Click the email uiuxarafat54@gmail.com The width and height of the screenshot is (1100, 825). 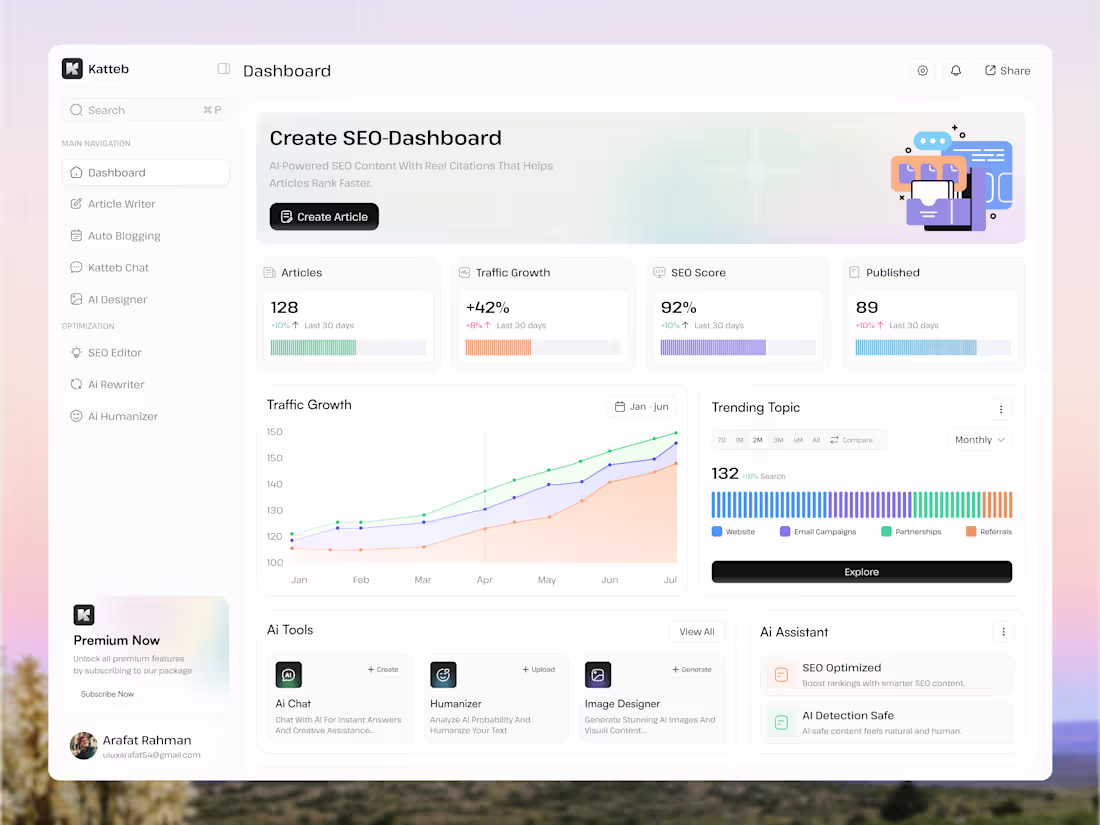[x=152, y=756]
